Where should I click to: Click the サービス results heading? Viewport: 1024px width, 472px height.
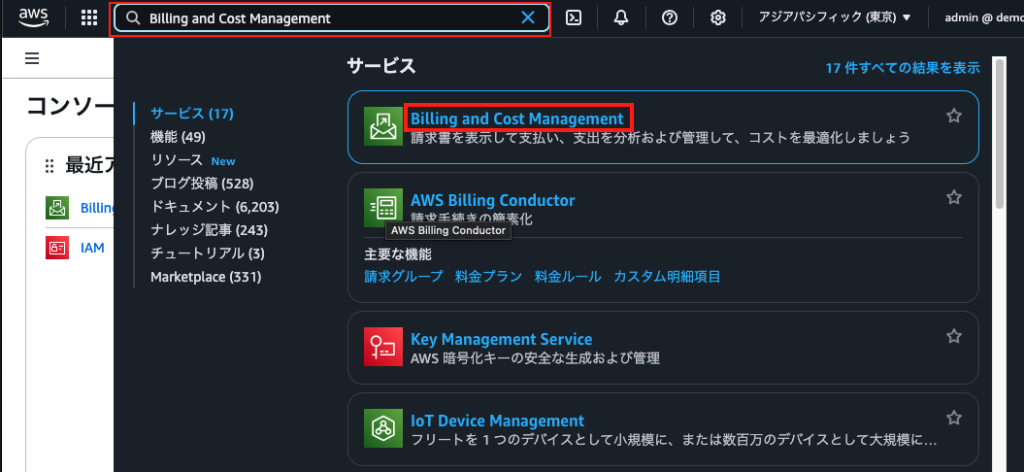point(381,65)
